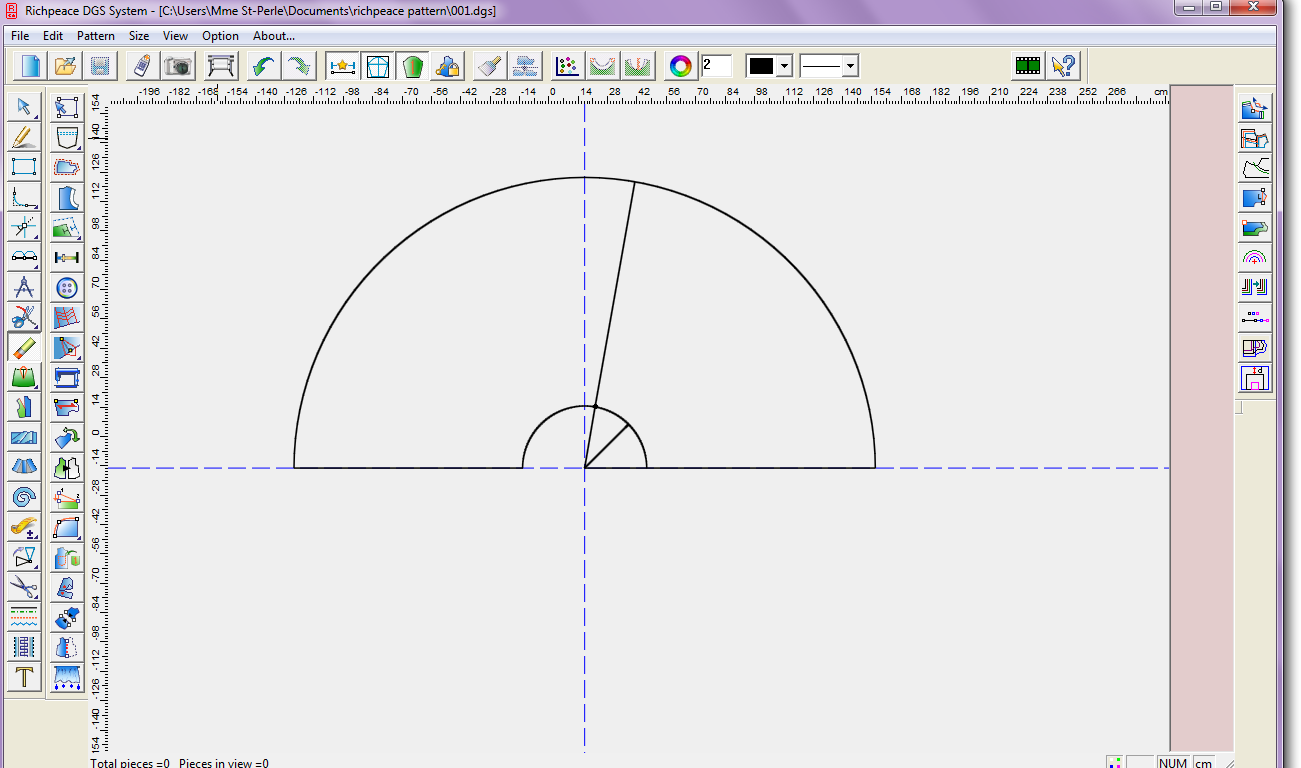Click the About... menu item
Image resolution: width=1301 pixels, height=768 pixels.
(x=273, y=35)
